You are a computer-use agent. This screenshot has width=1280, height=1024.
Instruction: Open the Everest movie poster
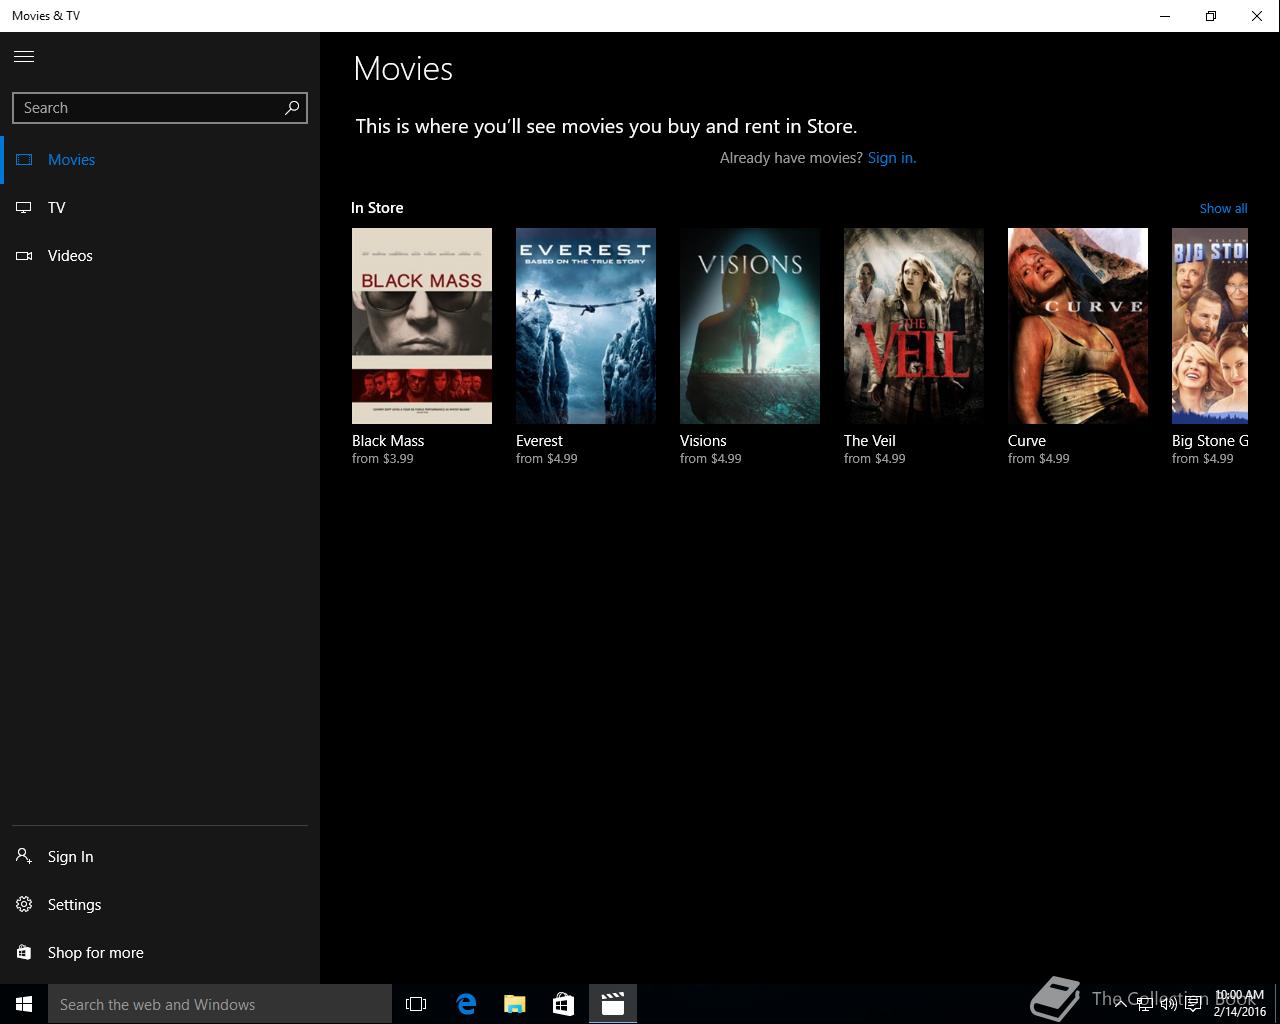[586, 326]
